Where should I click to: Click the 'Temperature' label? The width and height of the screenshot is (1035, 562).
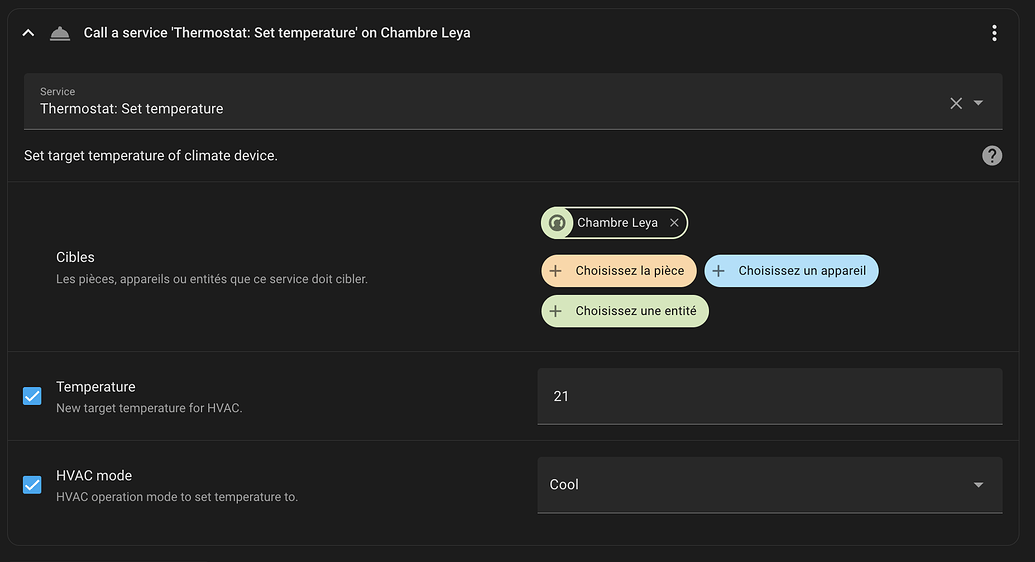pyautogui.click(x=96, y=387)
